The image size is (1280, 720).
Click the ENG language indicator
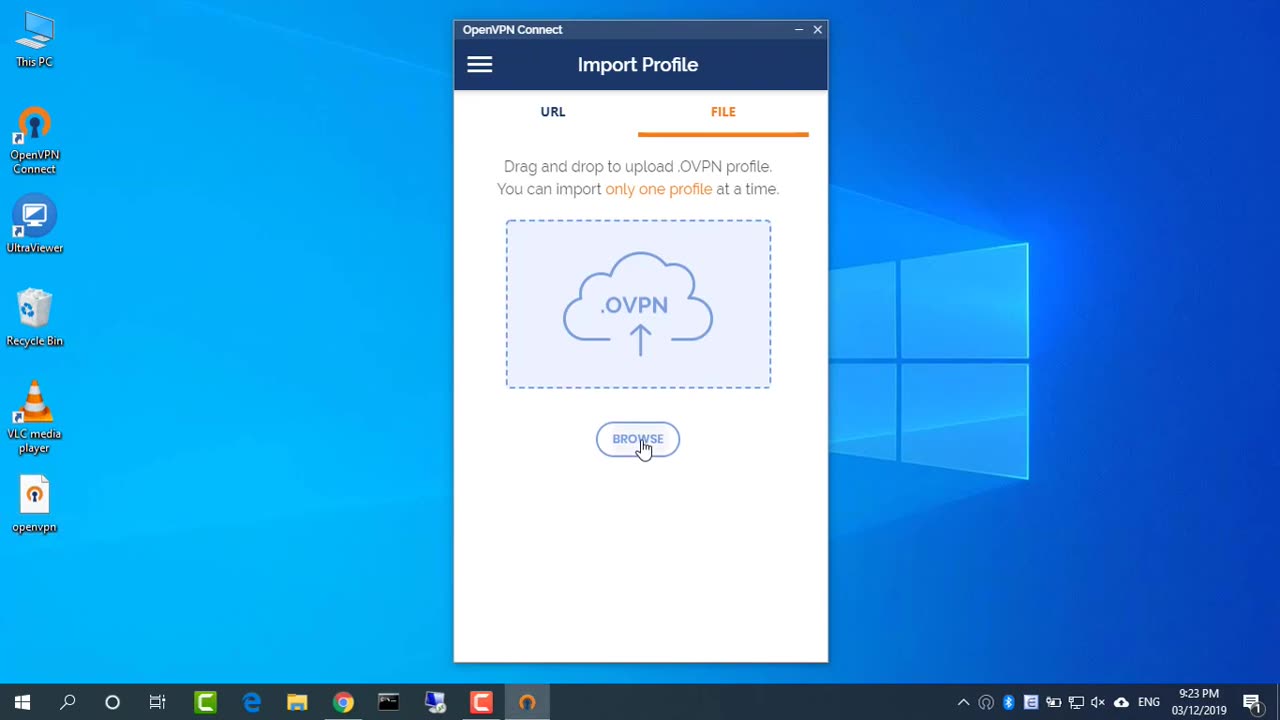[1149, 702]
